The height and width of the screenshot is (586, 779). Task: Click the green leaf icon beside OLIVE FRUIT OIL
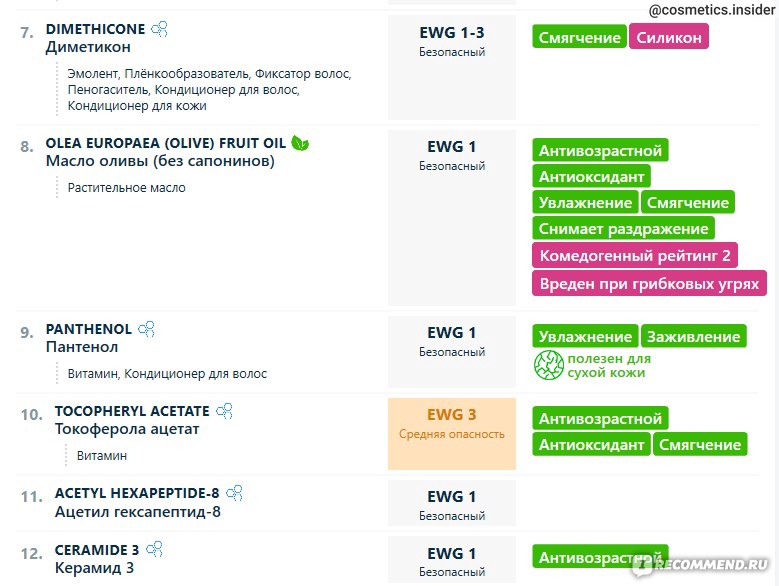[x=300, y=143]
